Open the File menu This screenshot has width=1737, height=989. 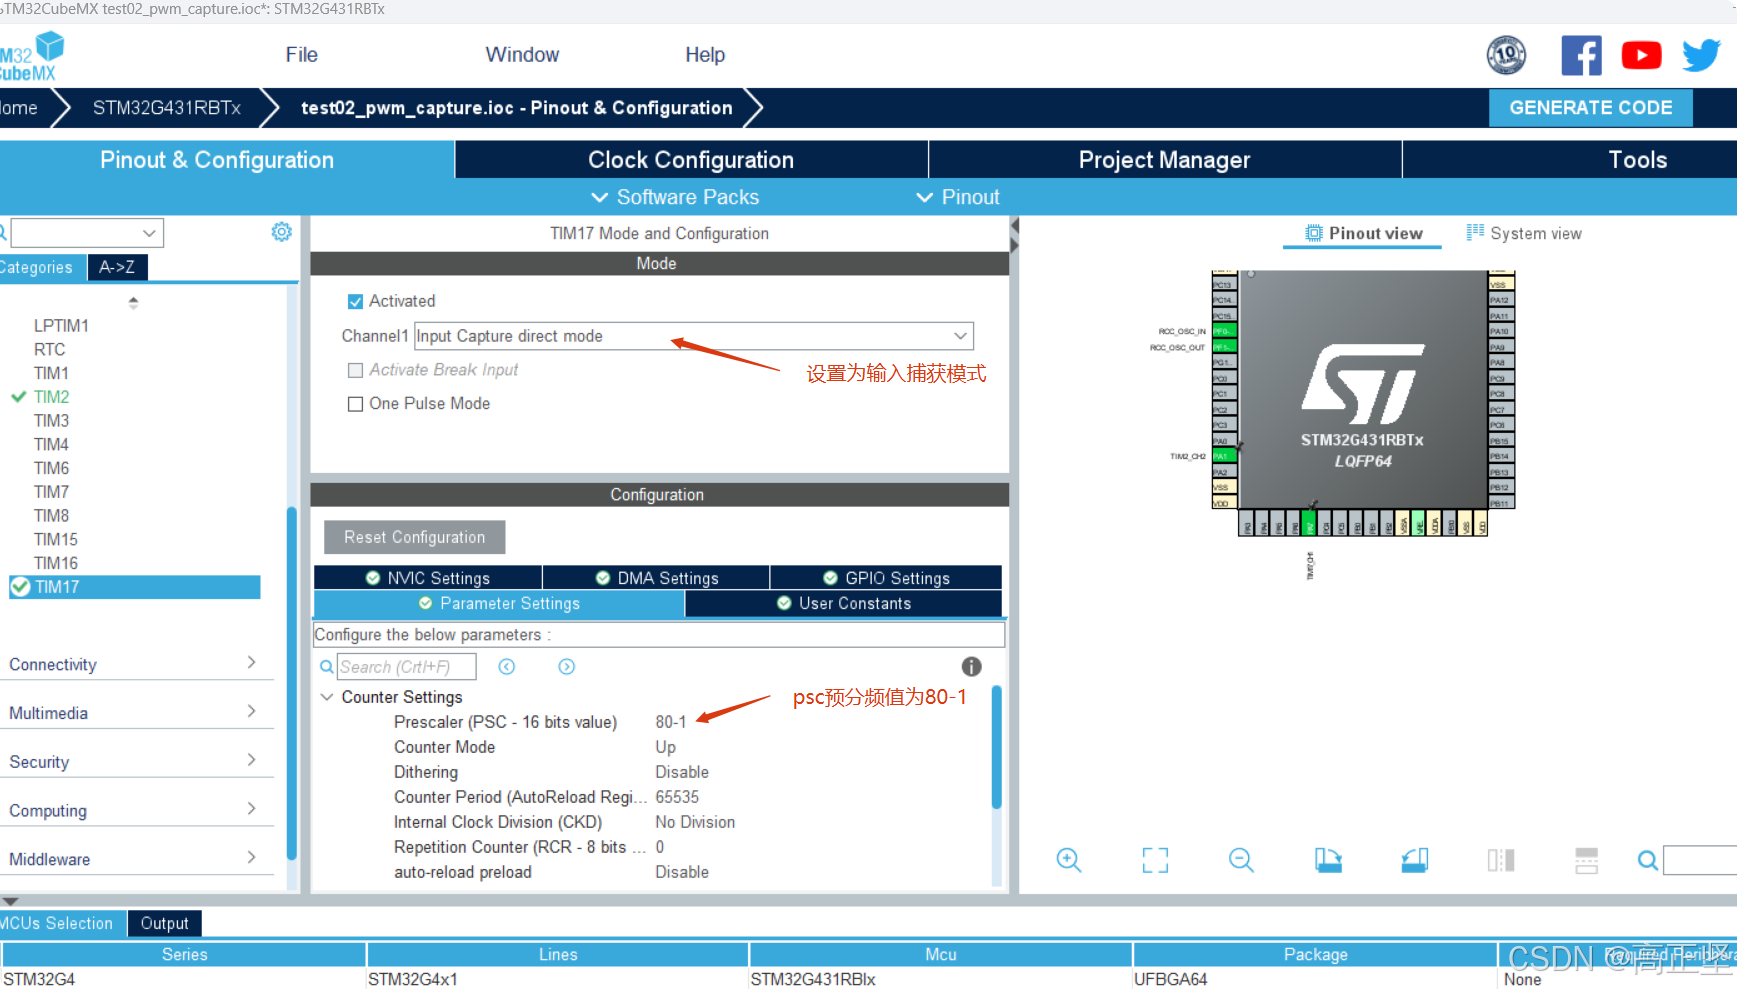pos(301,55)
